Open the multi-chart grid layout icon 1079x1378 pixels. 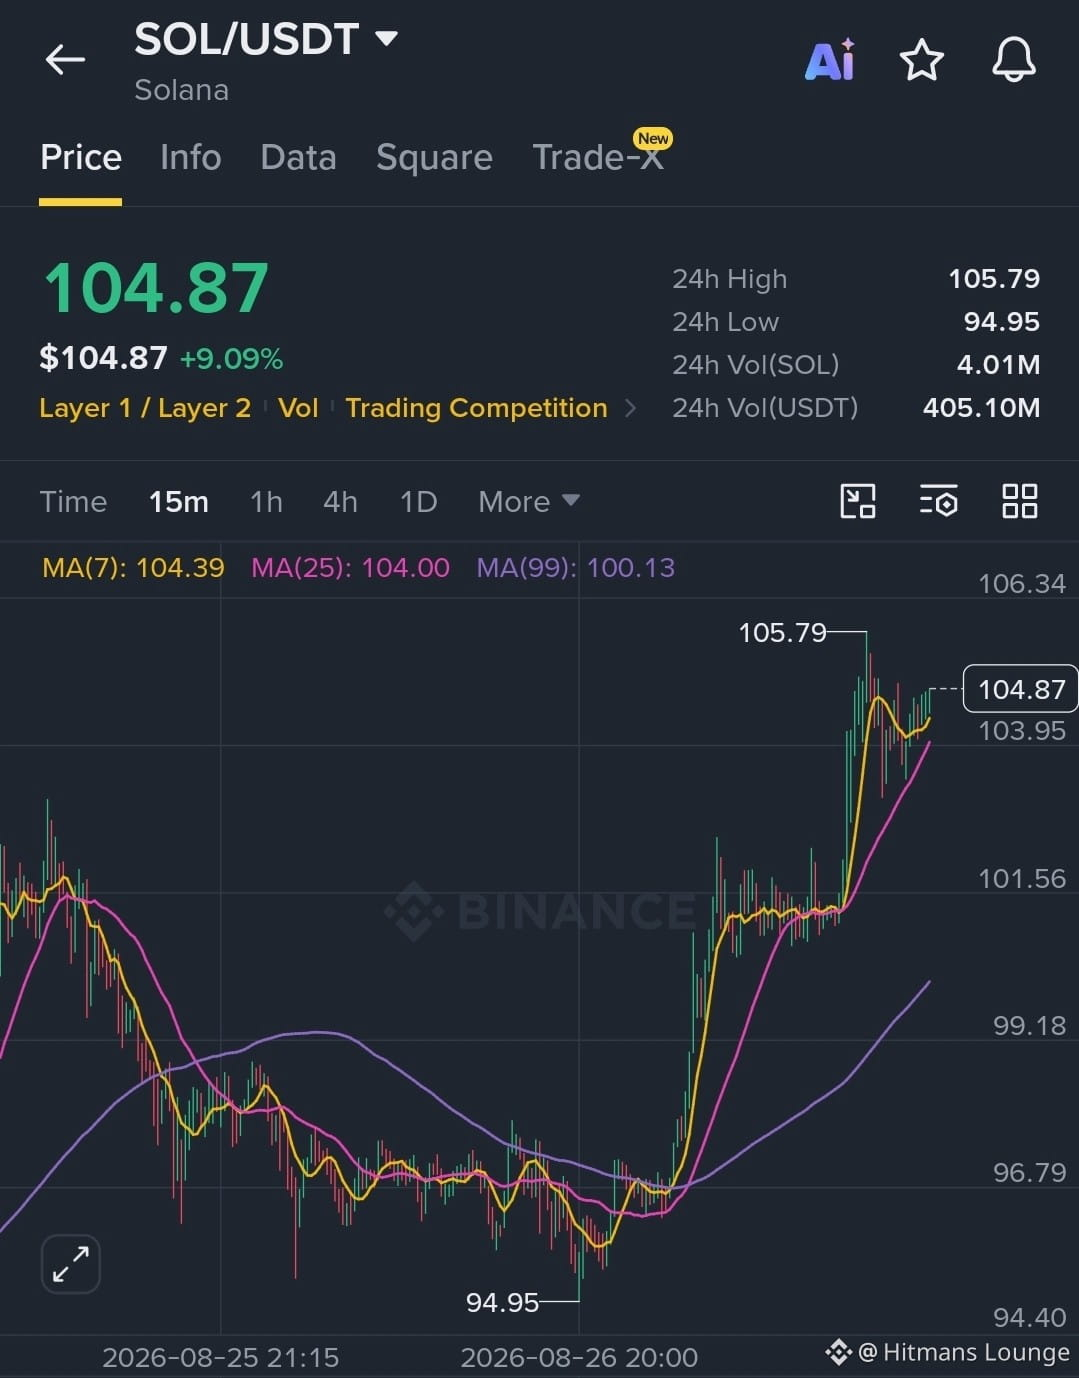tap(1019, 501)
